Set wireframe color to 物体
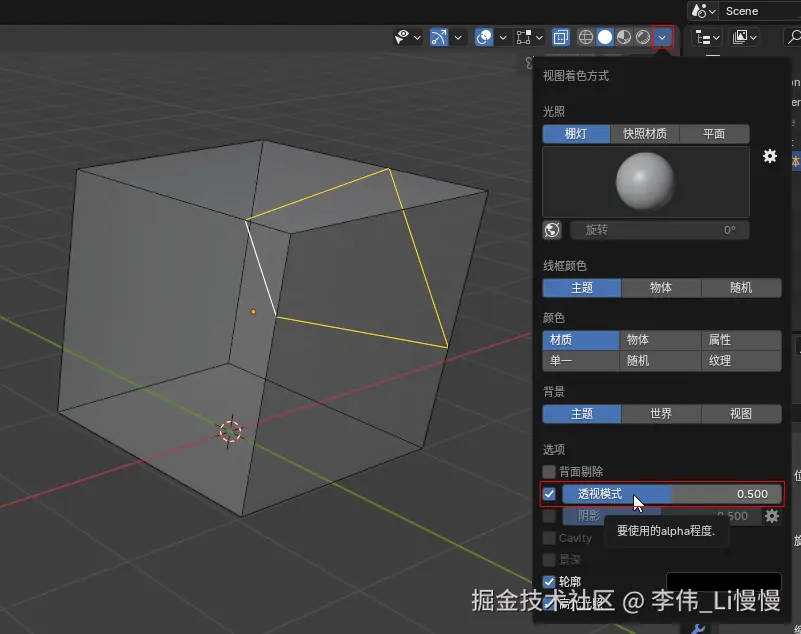Screen dimensions: 801x634 point(661,288)
